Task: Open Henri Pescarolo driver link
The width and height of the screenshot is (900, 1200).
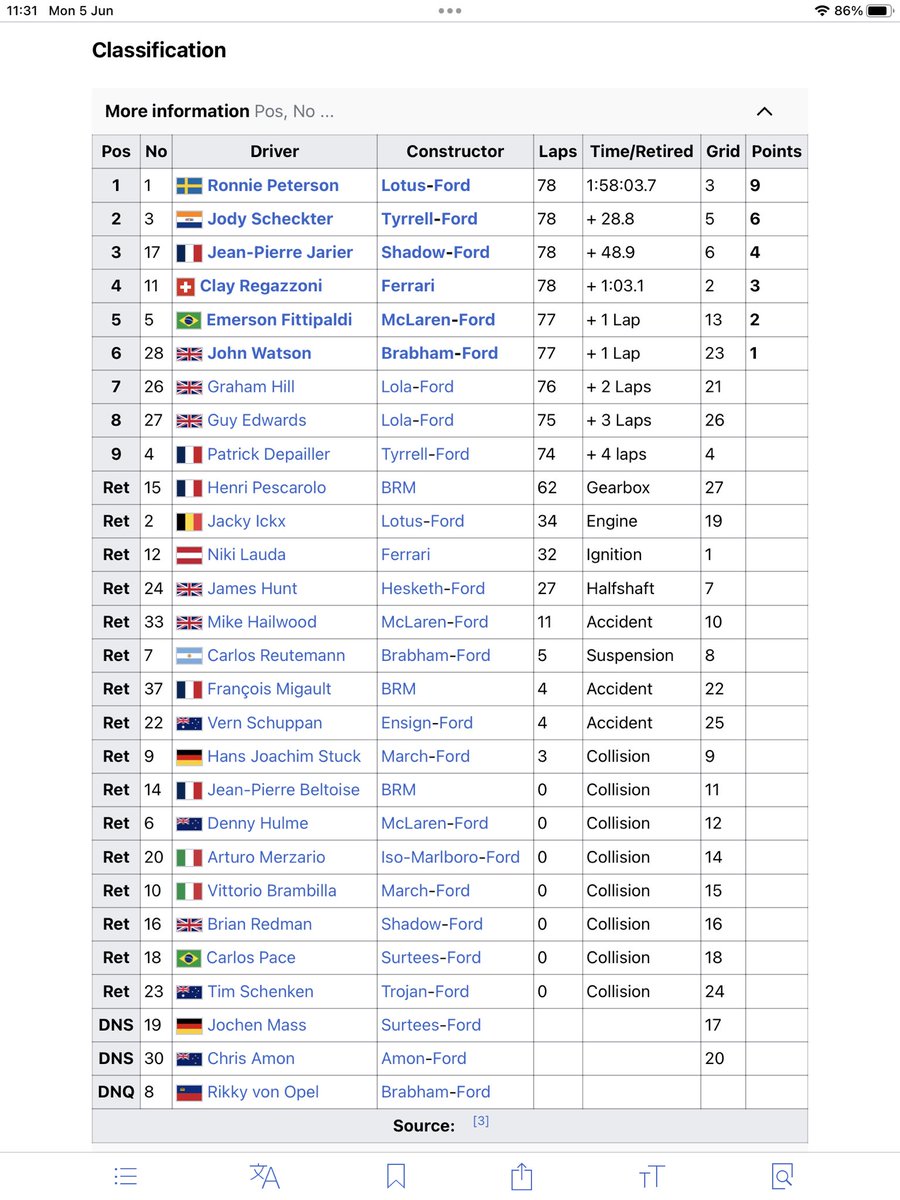Action: point(267,488)
